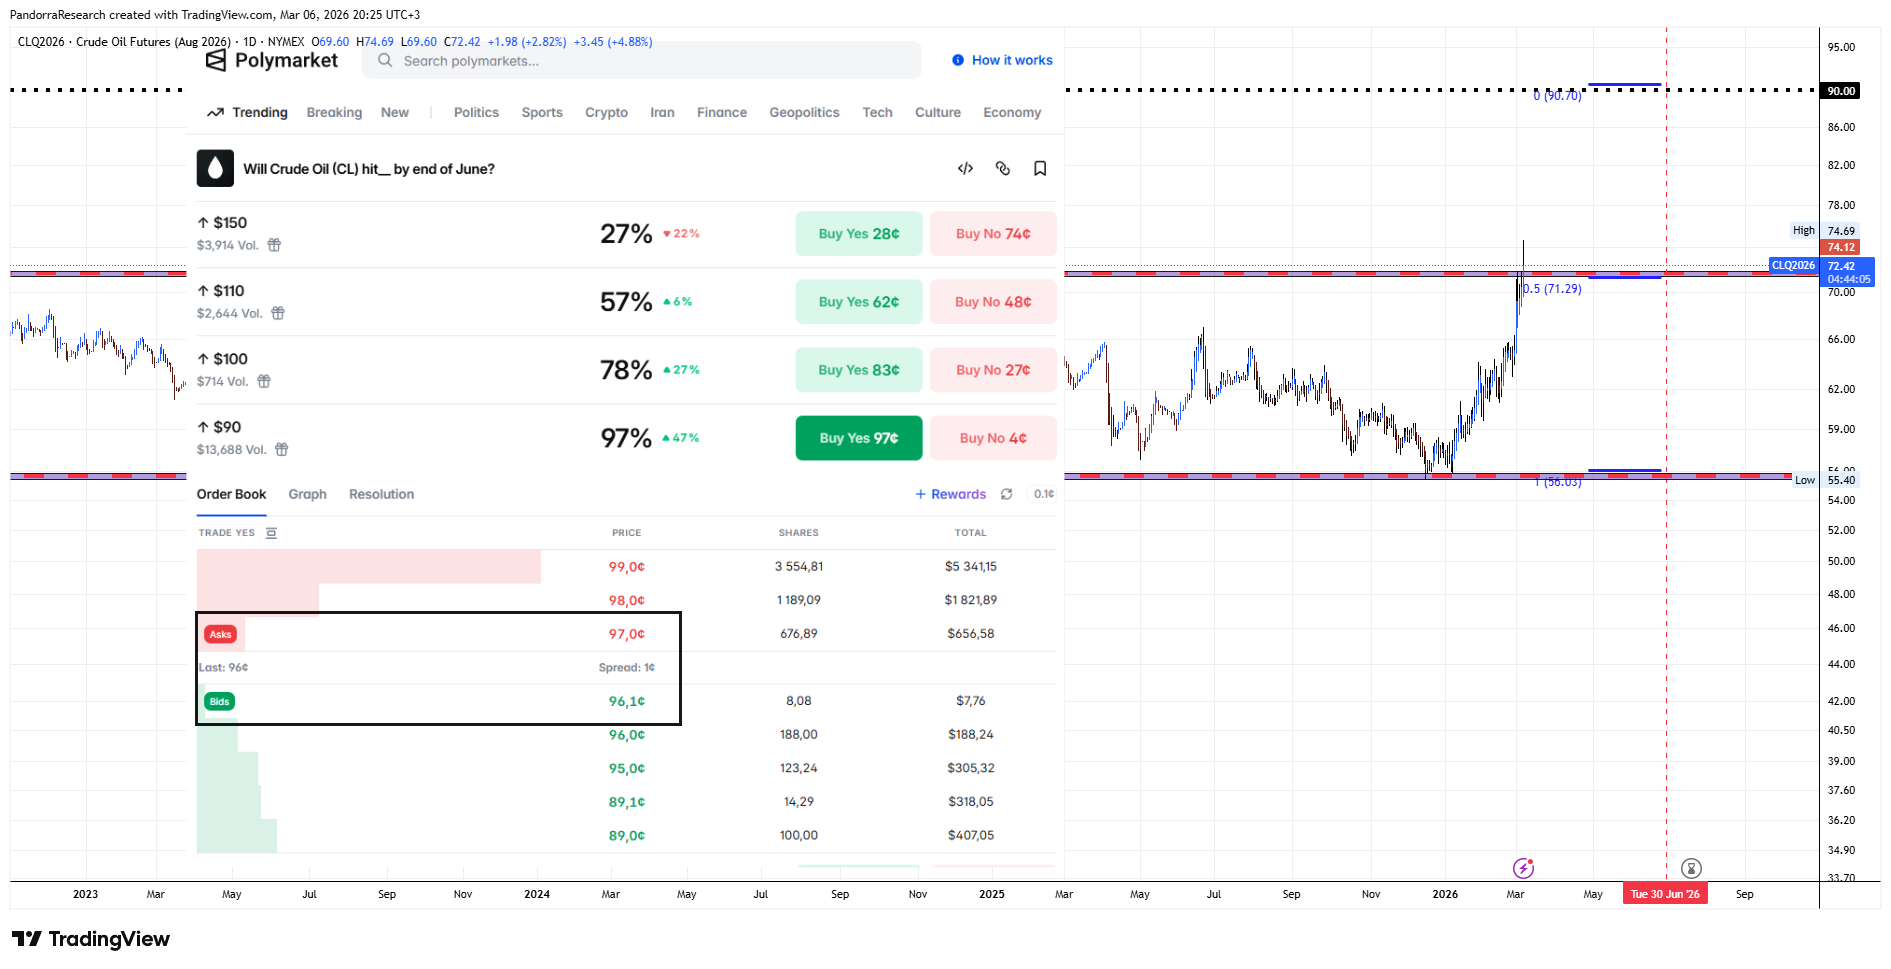Viewport: 1891px width, 969px height.
Task: Click Buy Yes 28¢ button
Action: [859, 234]
